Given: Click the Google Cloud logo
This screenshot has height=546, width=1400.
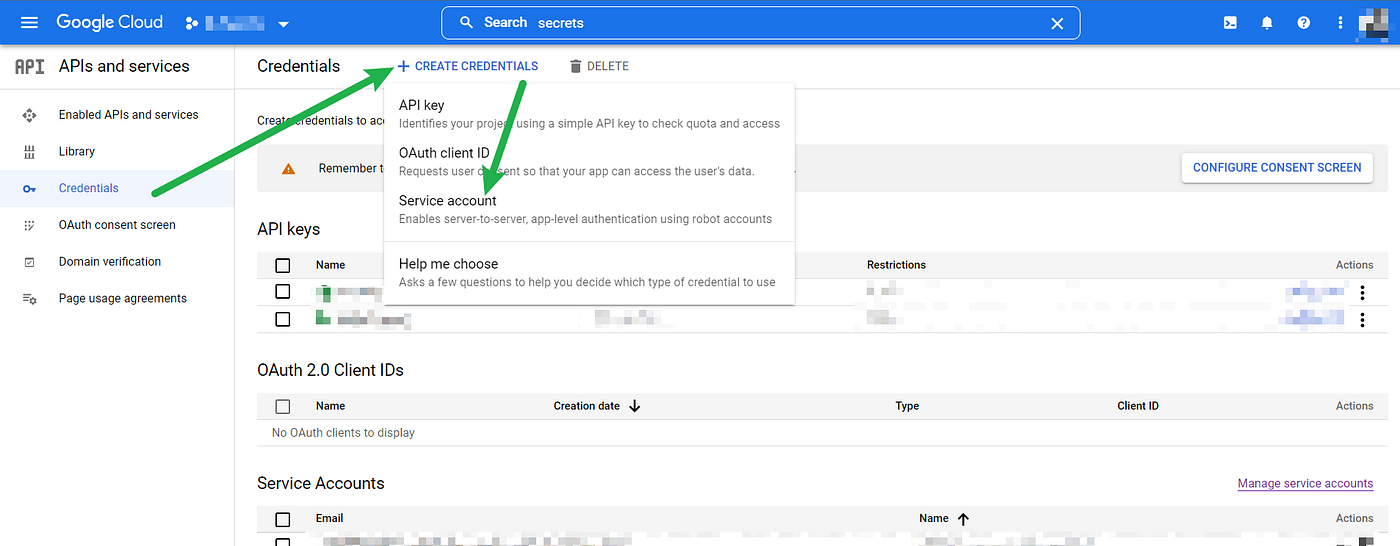Looking at the screenshot, I should point(110,22).
